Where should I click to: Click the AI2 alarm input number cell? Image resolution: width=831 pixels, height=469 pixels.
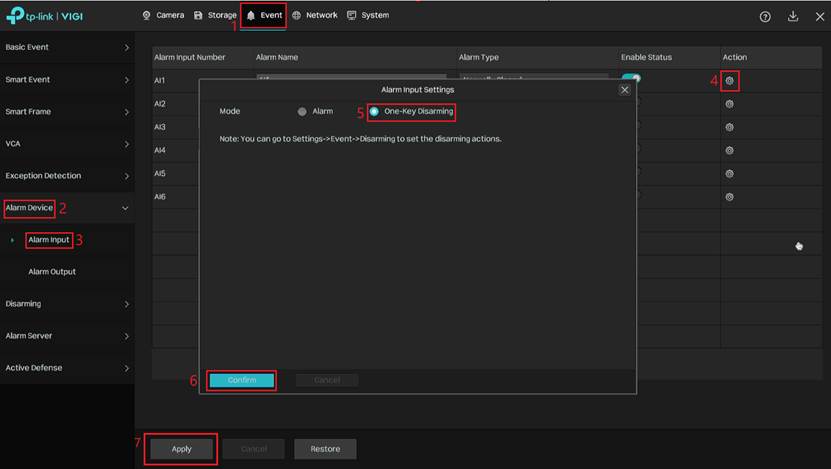tap(160, 104)
